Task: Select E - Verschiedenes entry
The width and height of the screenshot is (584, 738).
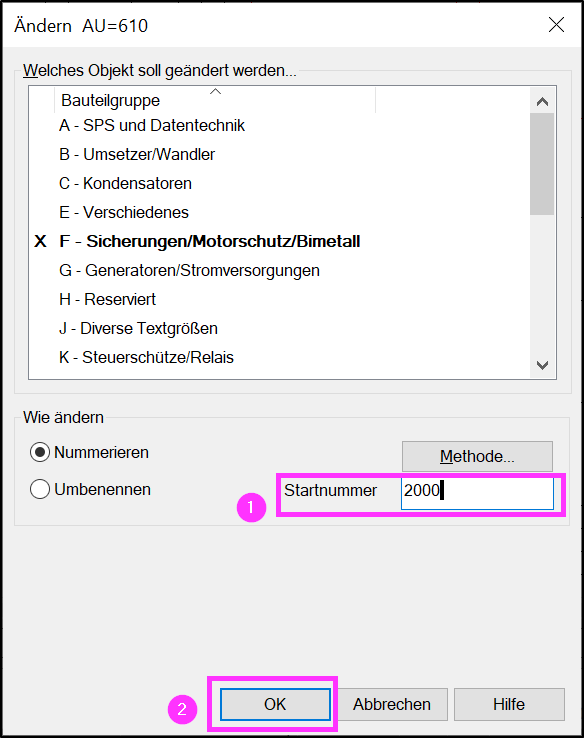Action: [x=124, y=212]
